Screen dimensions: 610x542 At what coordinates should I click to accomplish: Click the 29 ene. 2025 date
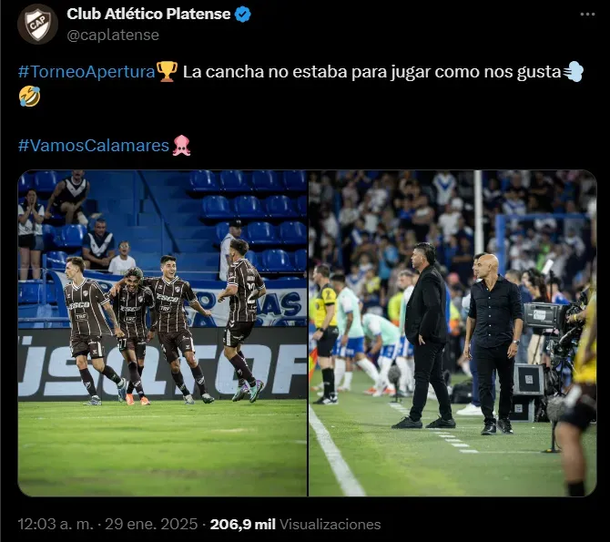(151, 524)
